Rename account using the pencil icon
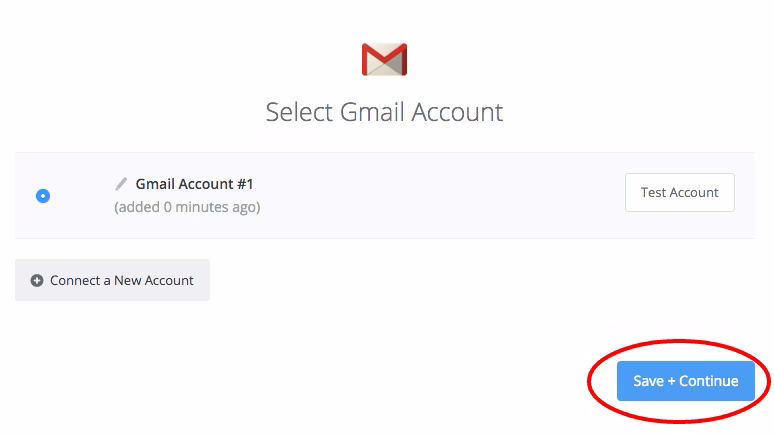774x436 pixels. [121, 184]
